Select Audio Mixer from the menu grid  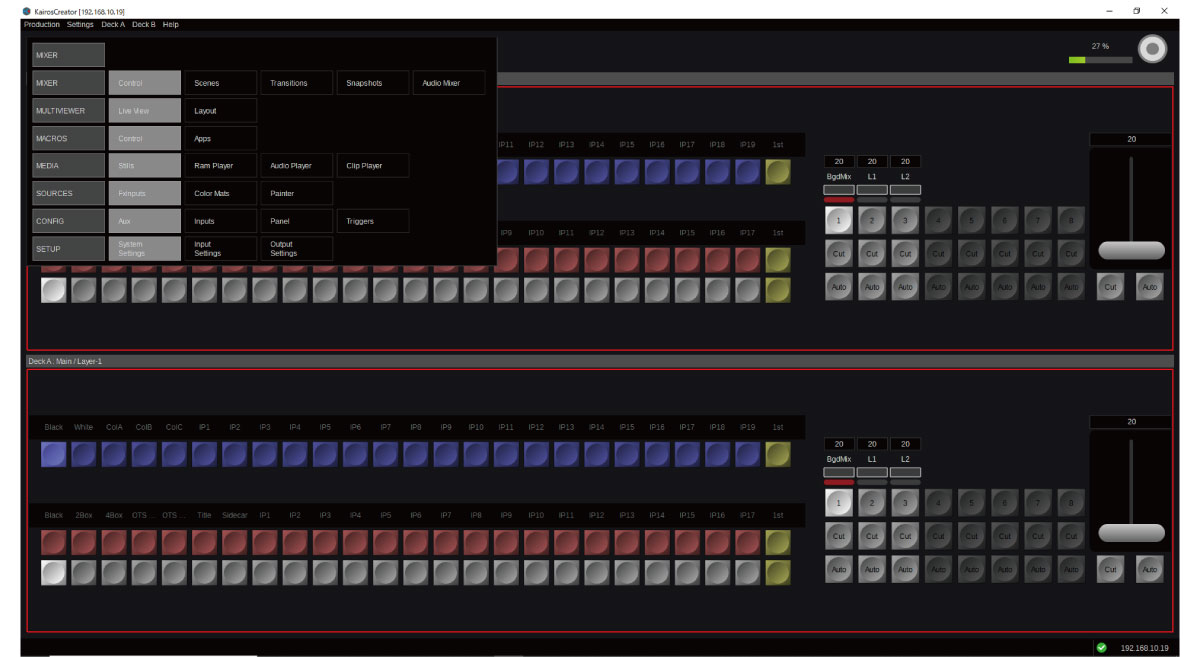pos(448,83)
